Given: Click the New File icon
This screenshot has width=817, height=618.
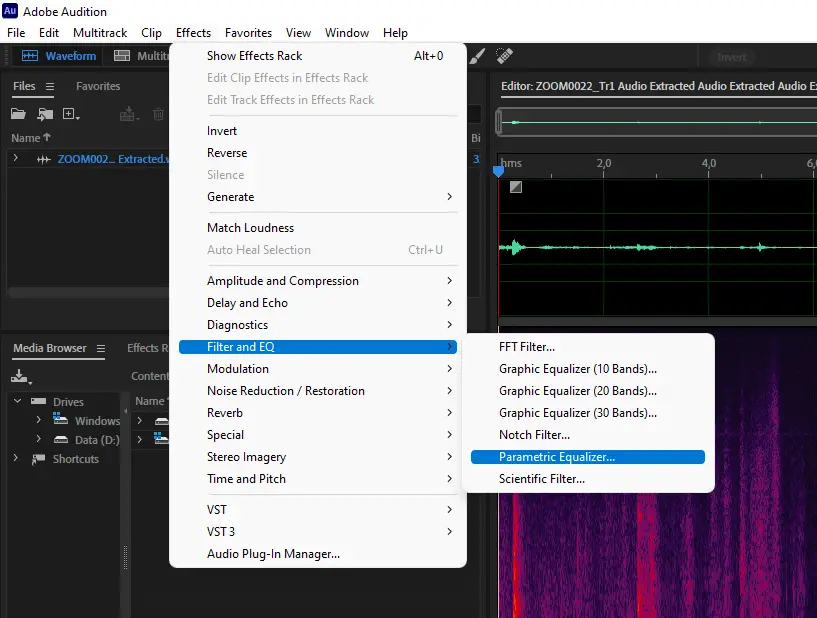Looking at the screenshot, I should pyautogui.click(x=70, y=114).
